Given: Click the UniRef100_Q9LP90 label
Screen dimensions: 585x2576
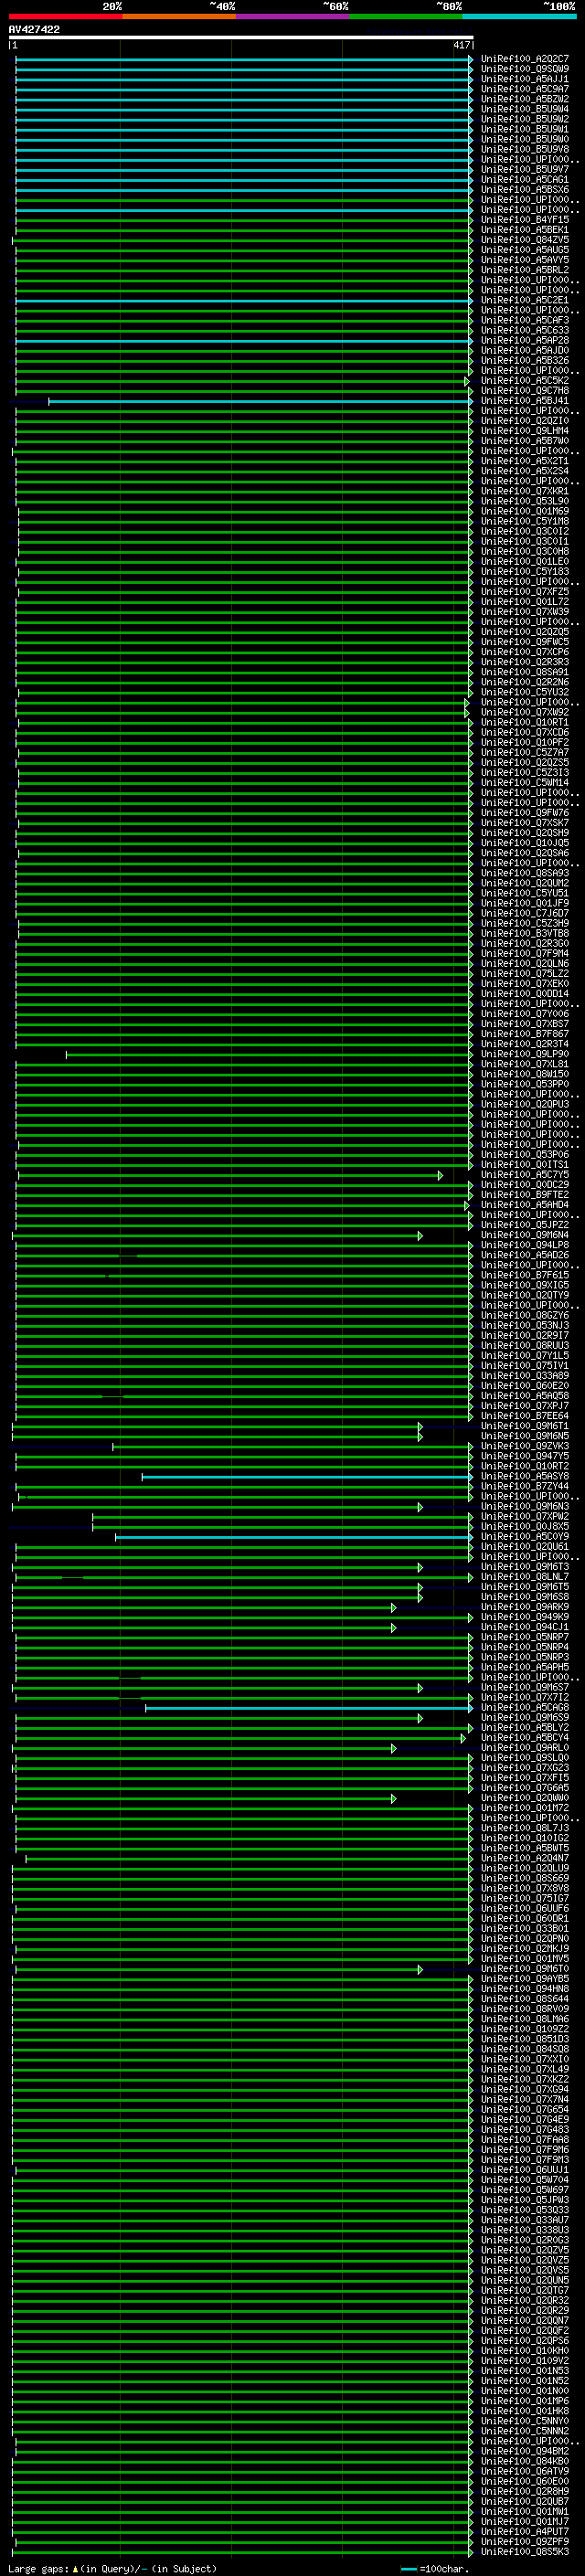Looking at the screenshot, I should (x=525, y=1054).
